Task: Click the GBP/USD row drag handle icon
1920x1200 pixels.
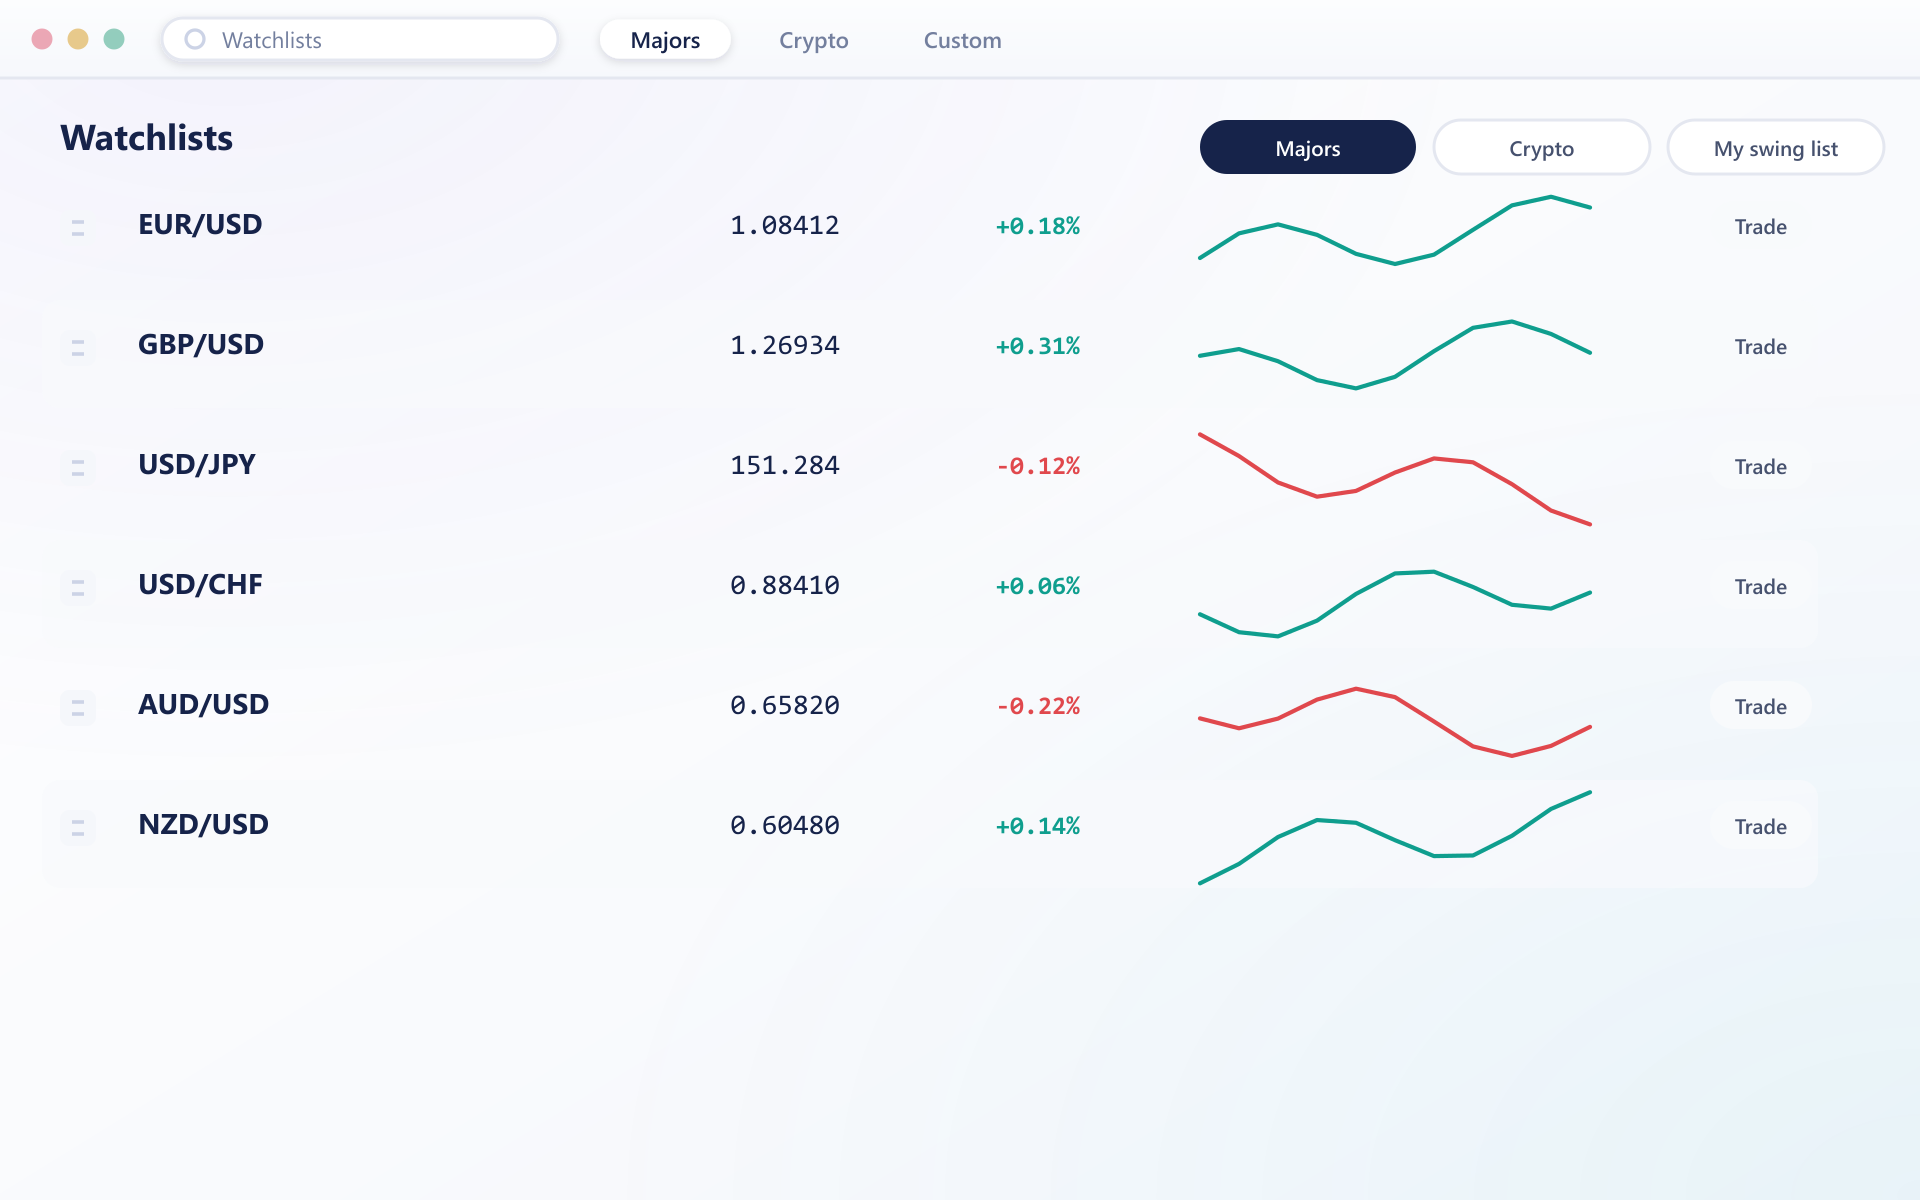Action: coord(78,348)
